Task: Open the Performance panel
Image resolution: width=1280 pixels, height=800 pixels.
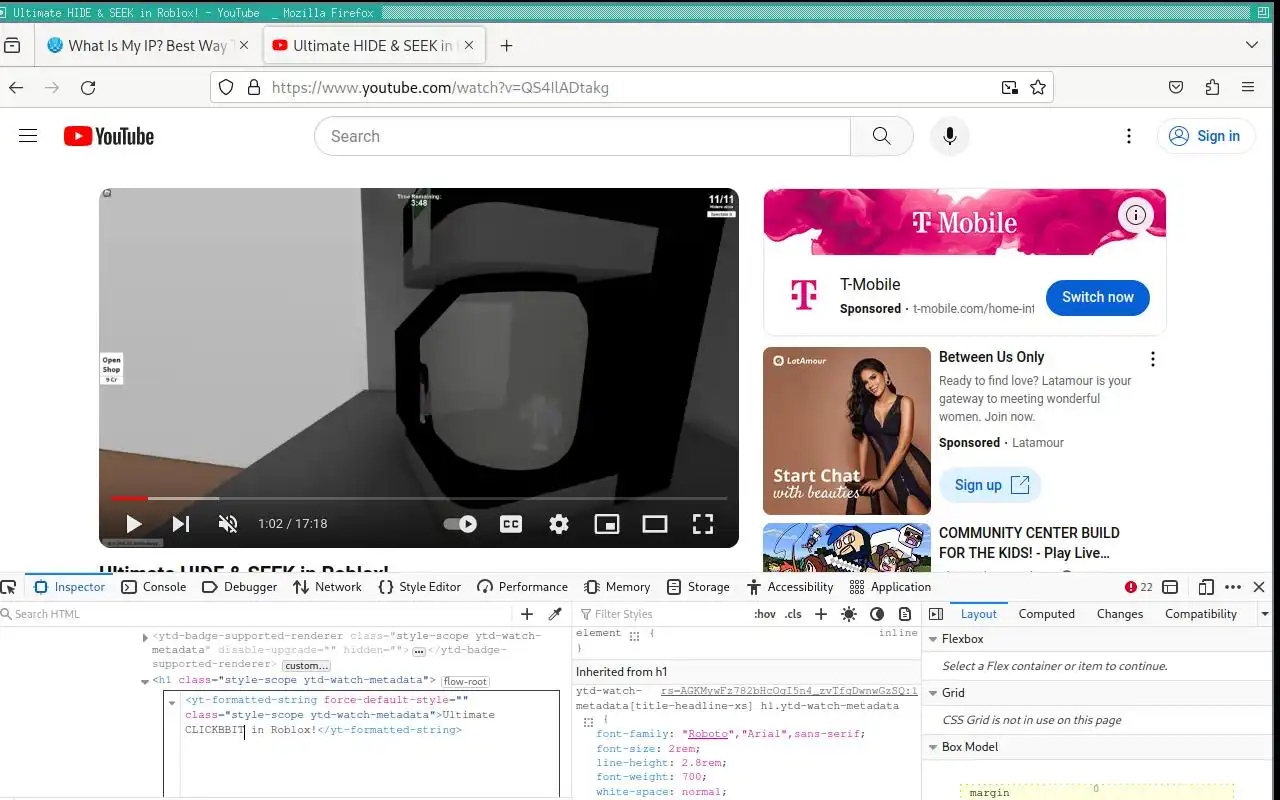Action: pyautogui.click(x=522, y=587)
